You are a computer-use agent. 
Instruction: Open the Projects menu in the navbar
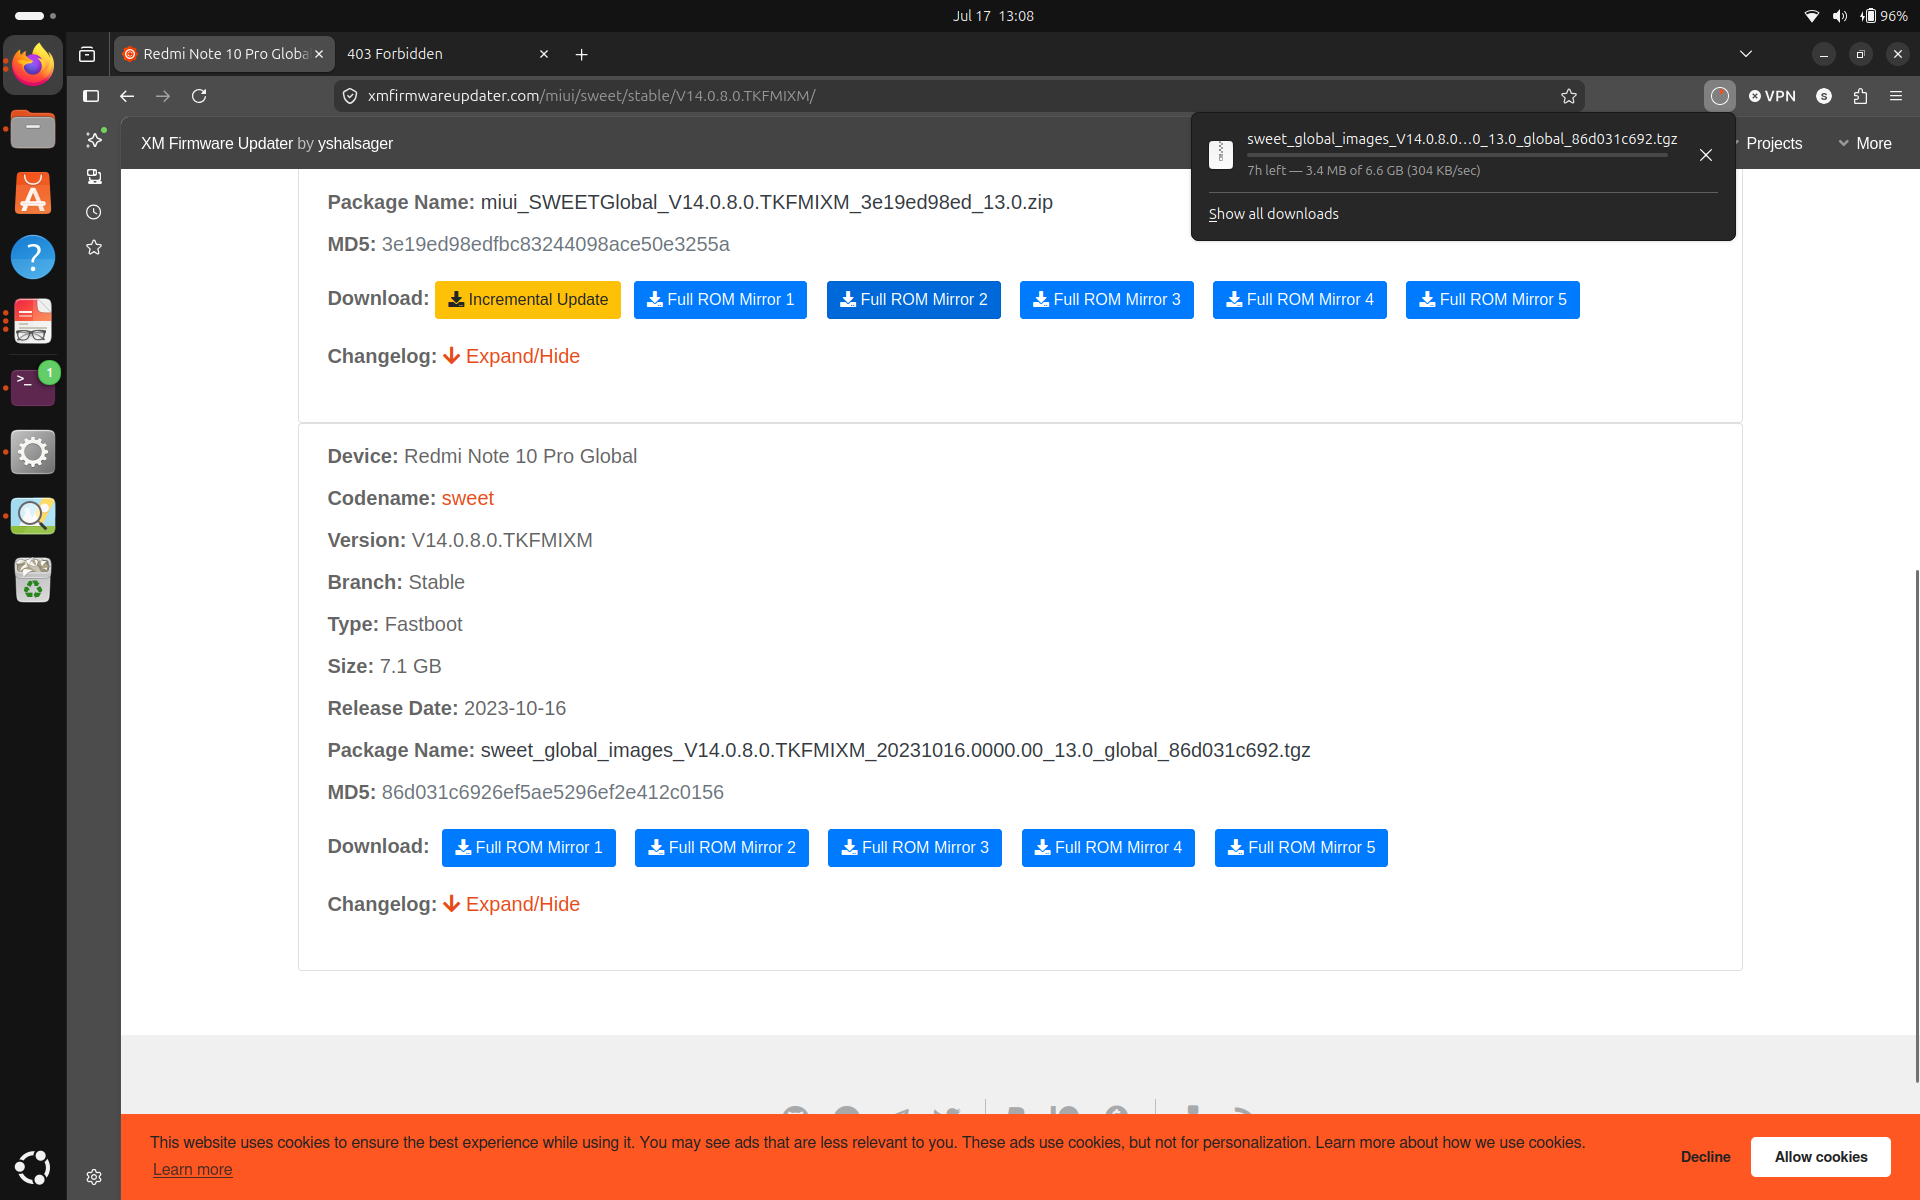(1773, 143)
